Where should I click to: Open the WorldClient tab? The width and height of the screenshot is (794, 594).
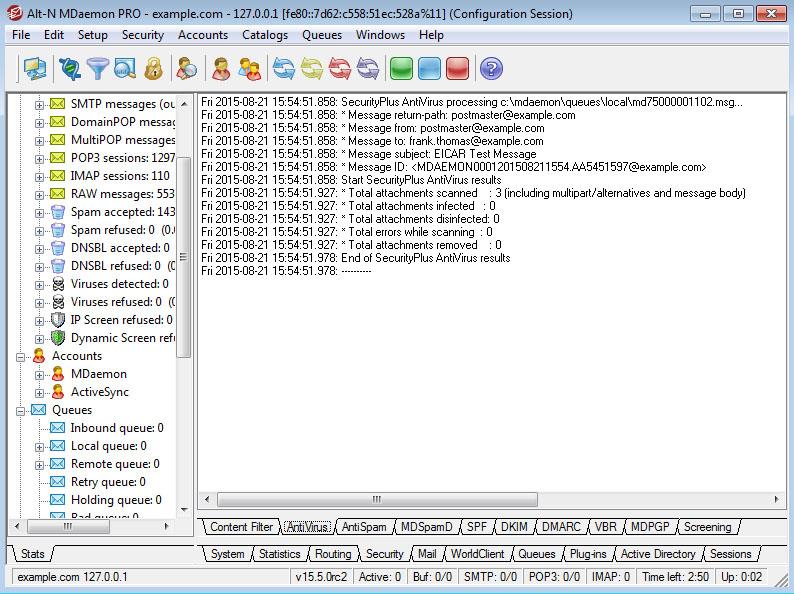(478, 554)
